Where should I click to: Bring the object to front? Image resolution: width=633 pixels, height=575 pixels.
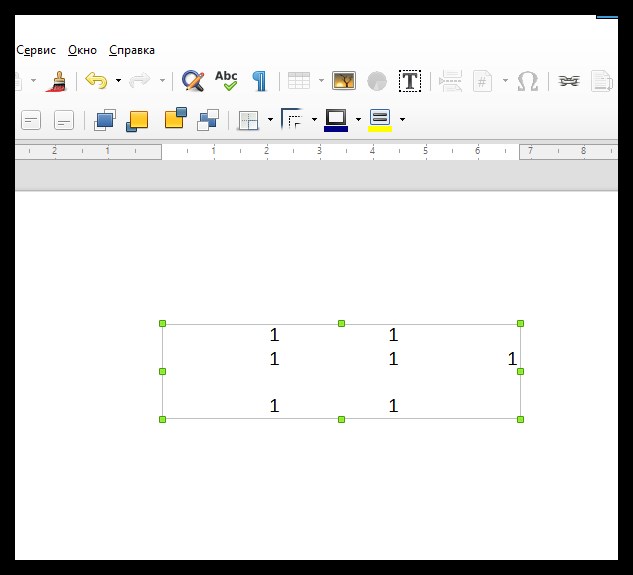pyautogui.click(x=105, y=120)
